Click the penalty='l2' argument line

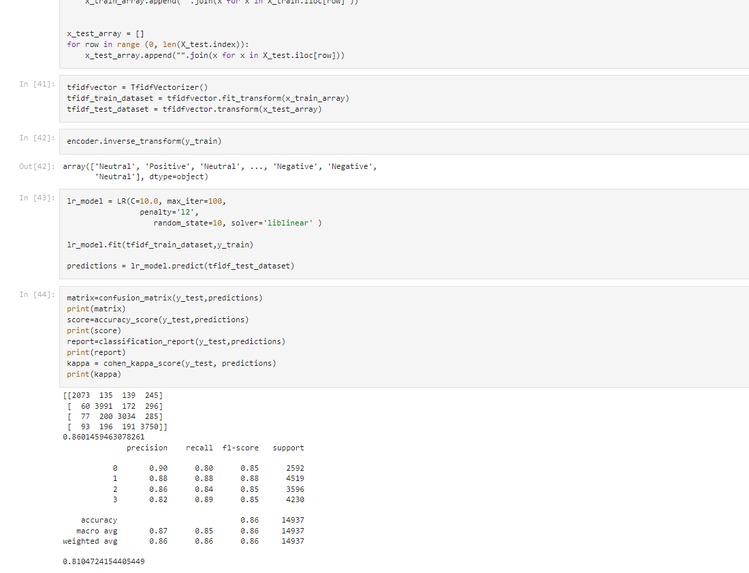169,212
